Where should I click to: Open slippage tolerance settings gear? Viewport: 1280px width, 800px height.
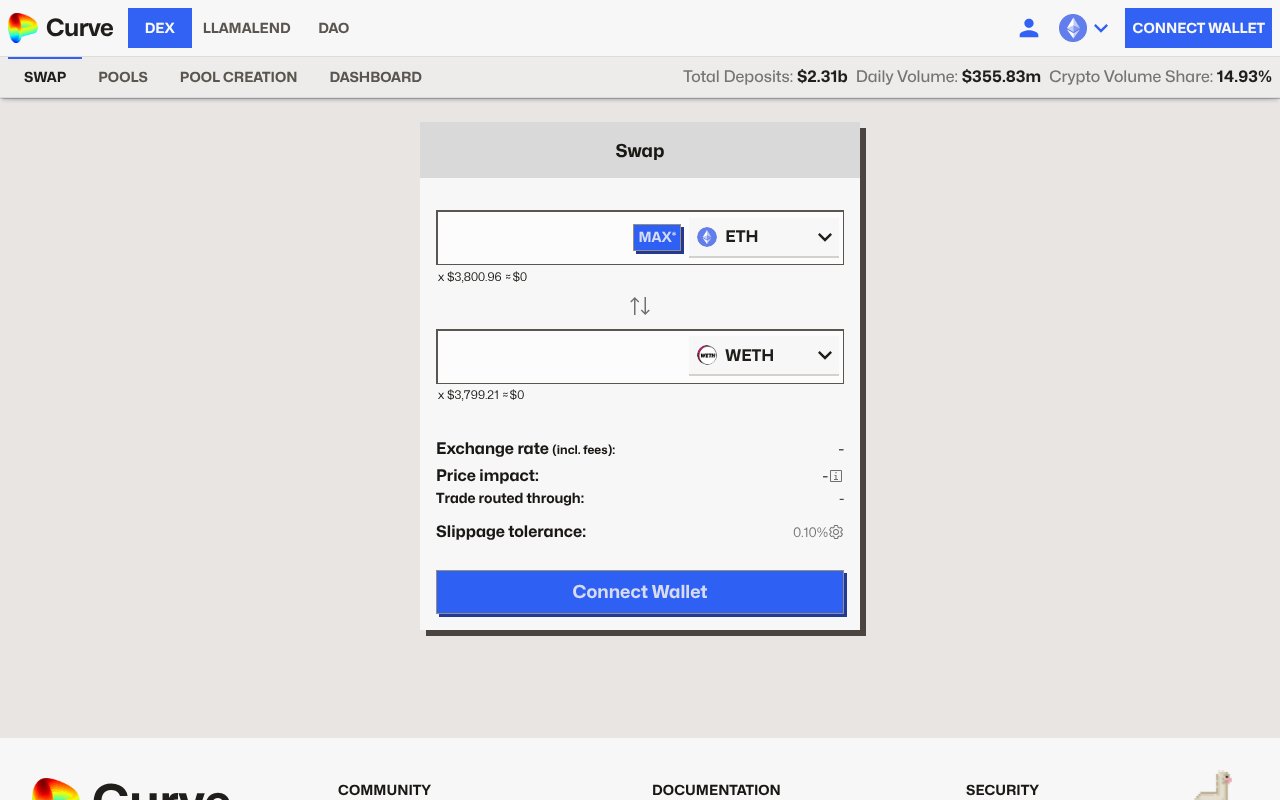836,532
